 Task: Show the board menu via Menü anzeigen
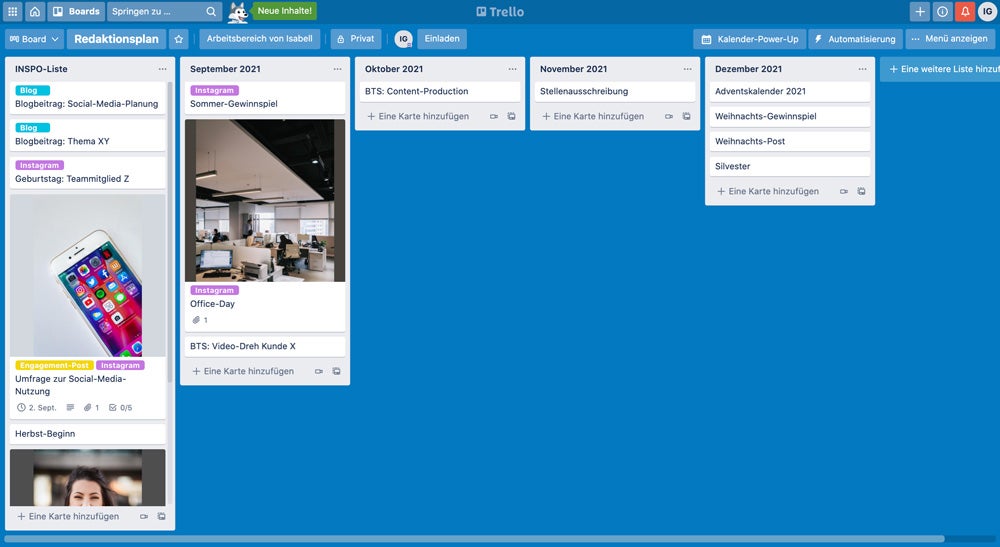(950, 39)
